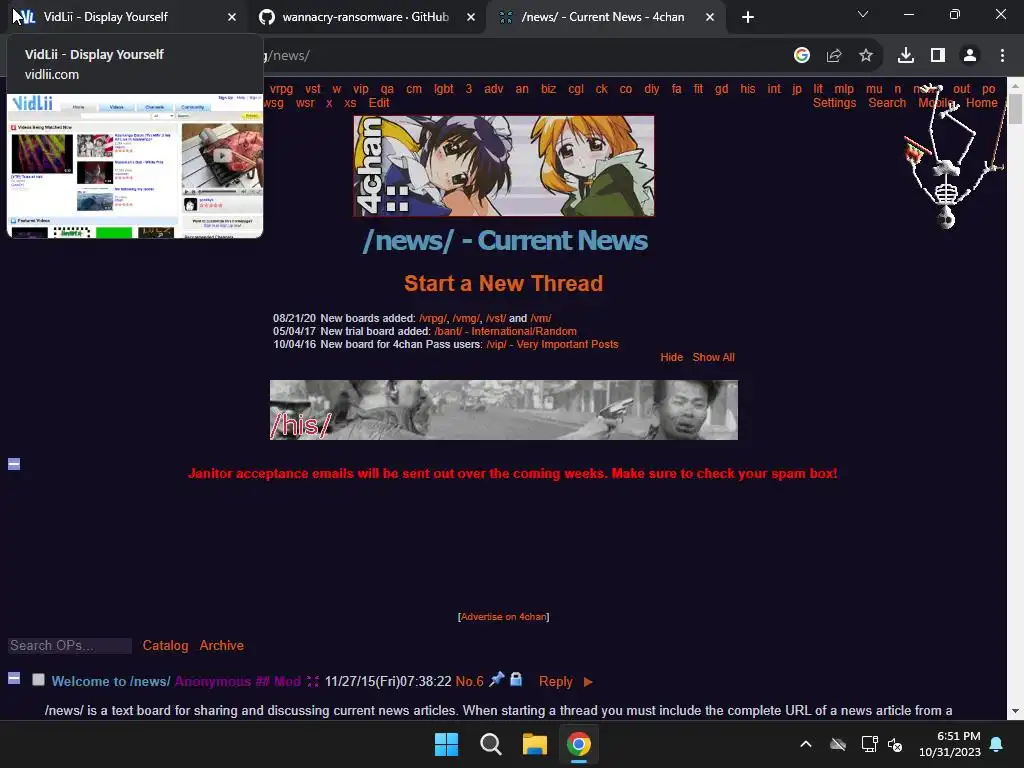Open the Windows Start menu
This screenshot has width=1024, height=768.
pos(447,744)
